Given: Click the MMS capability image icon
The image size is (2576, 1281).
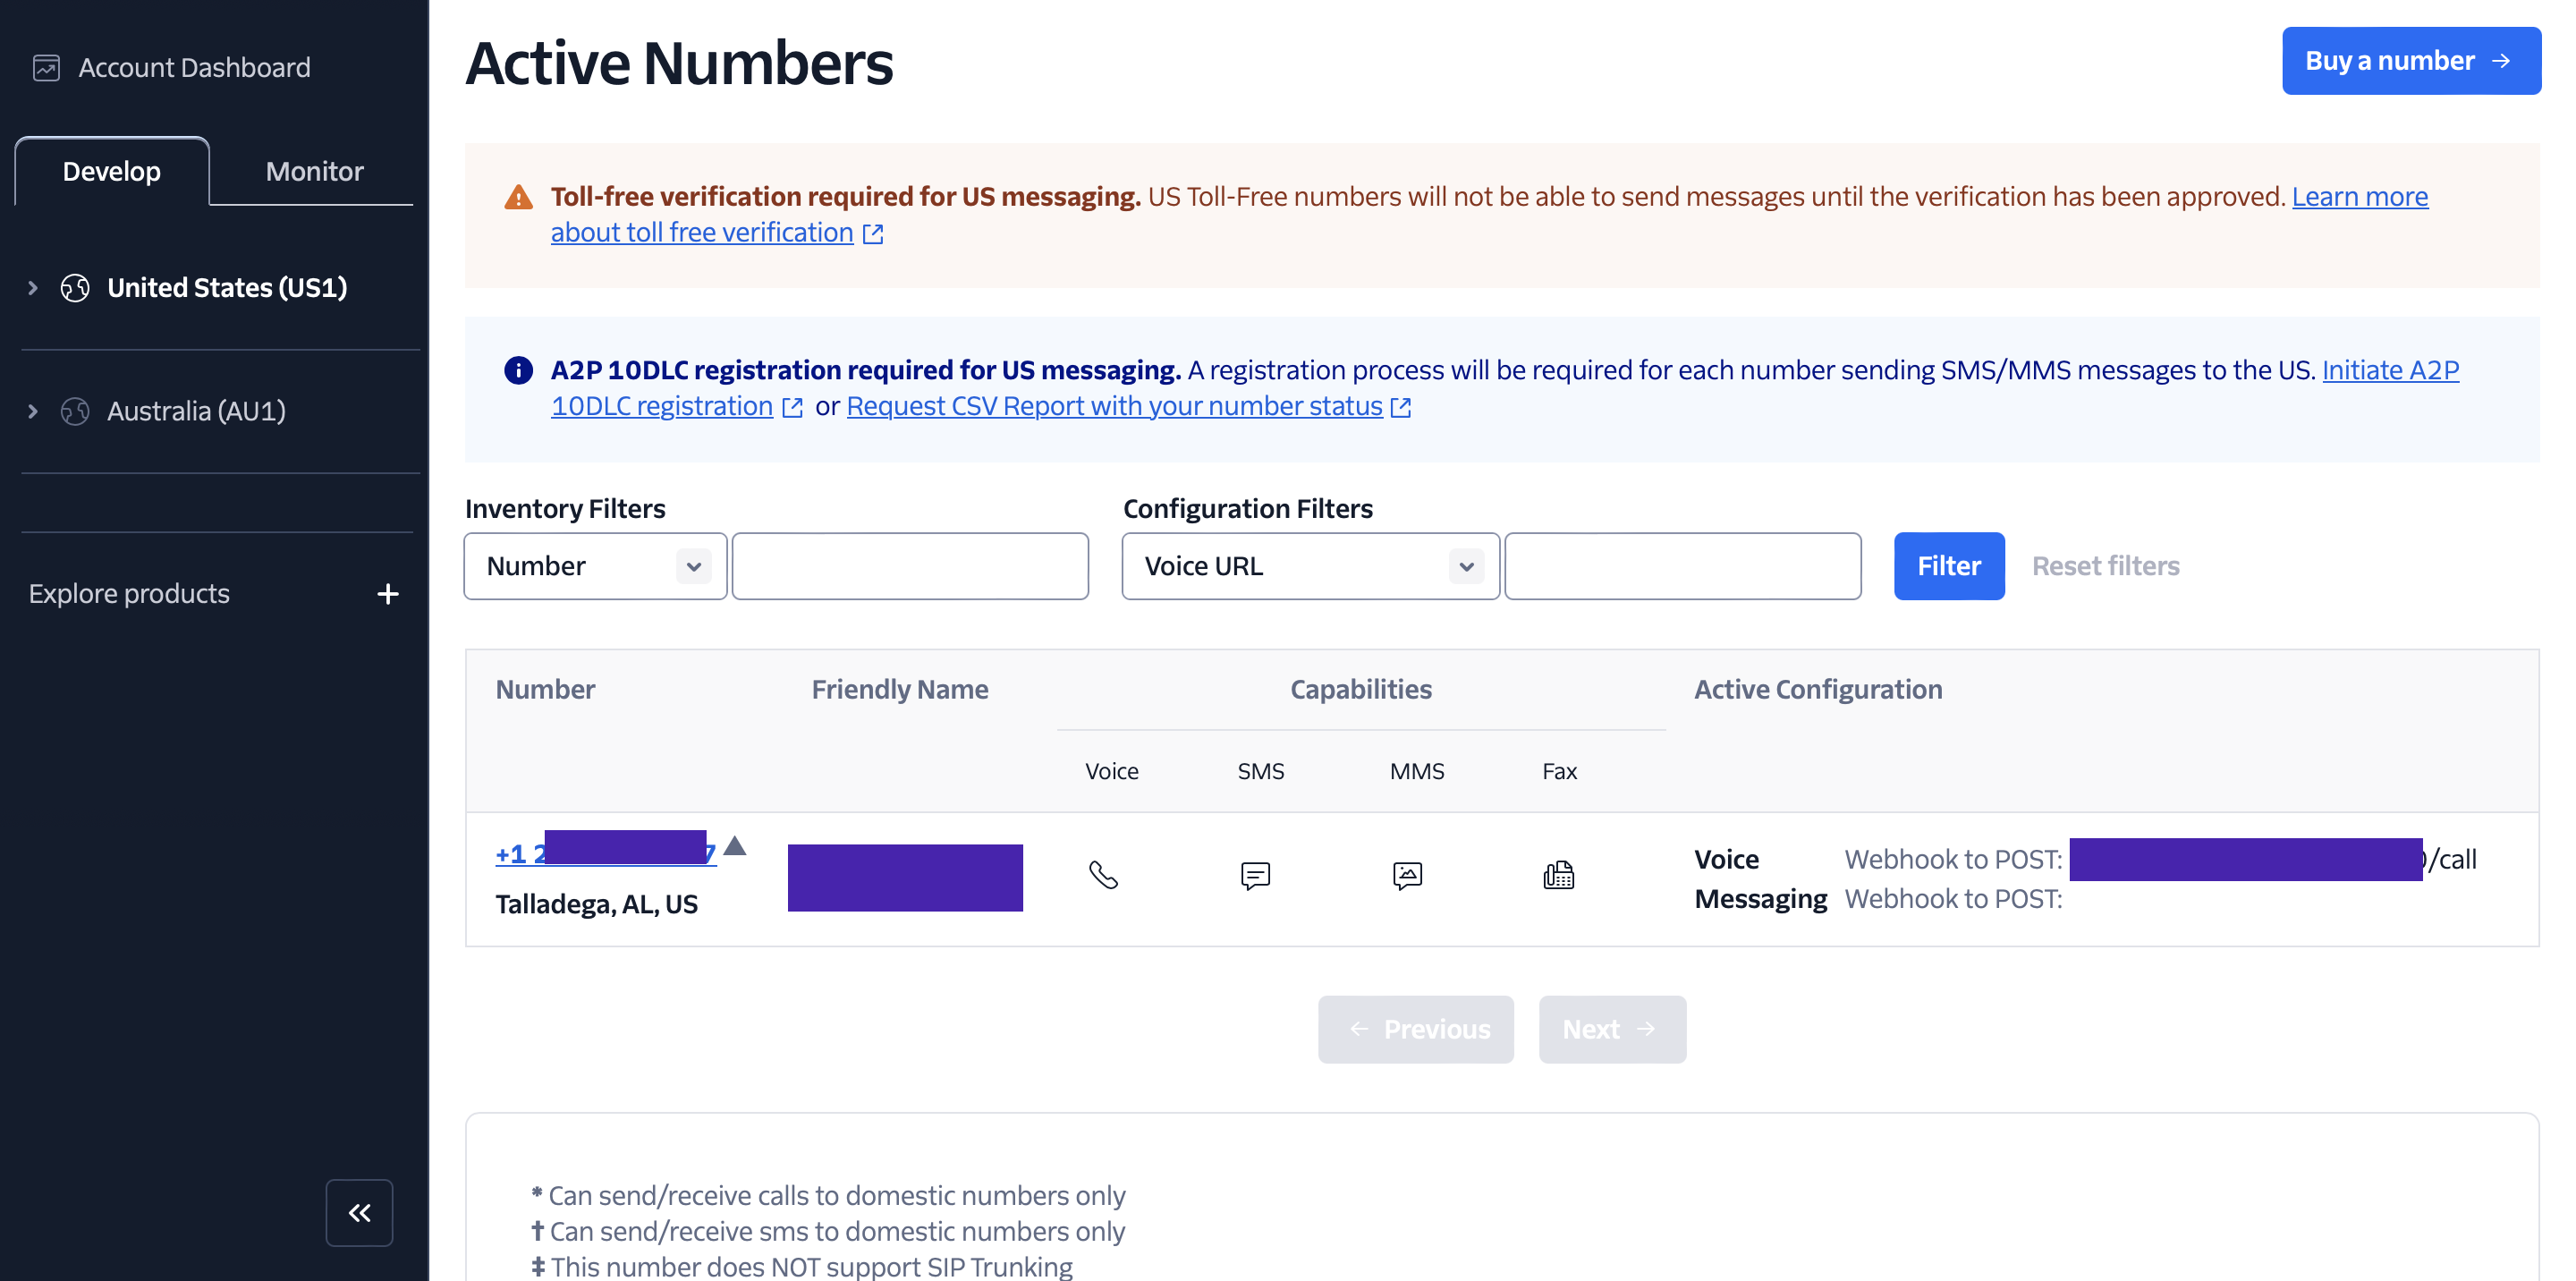Looking at the screenshot, I should coord(1407,875).
